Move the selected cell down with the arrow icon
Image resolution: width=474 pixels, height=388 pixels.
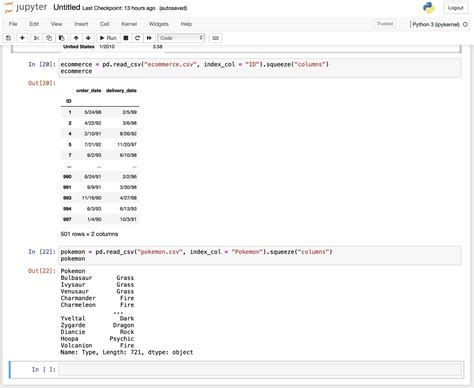coord(88,38)
